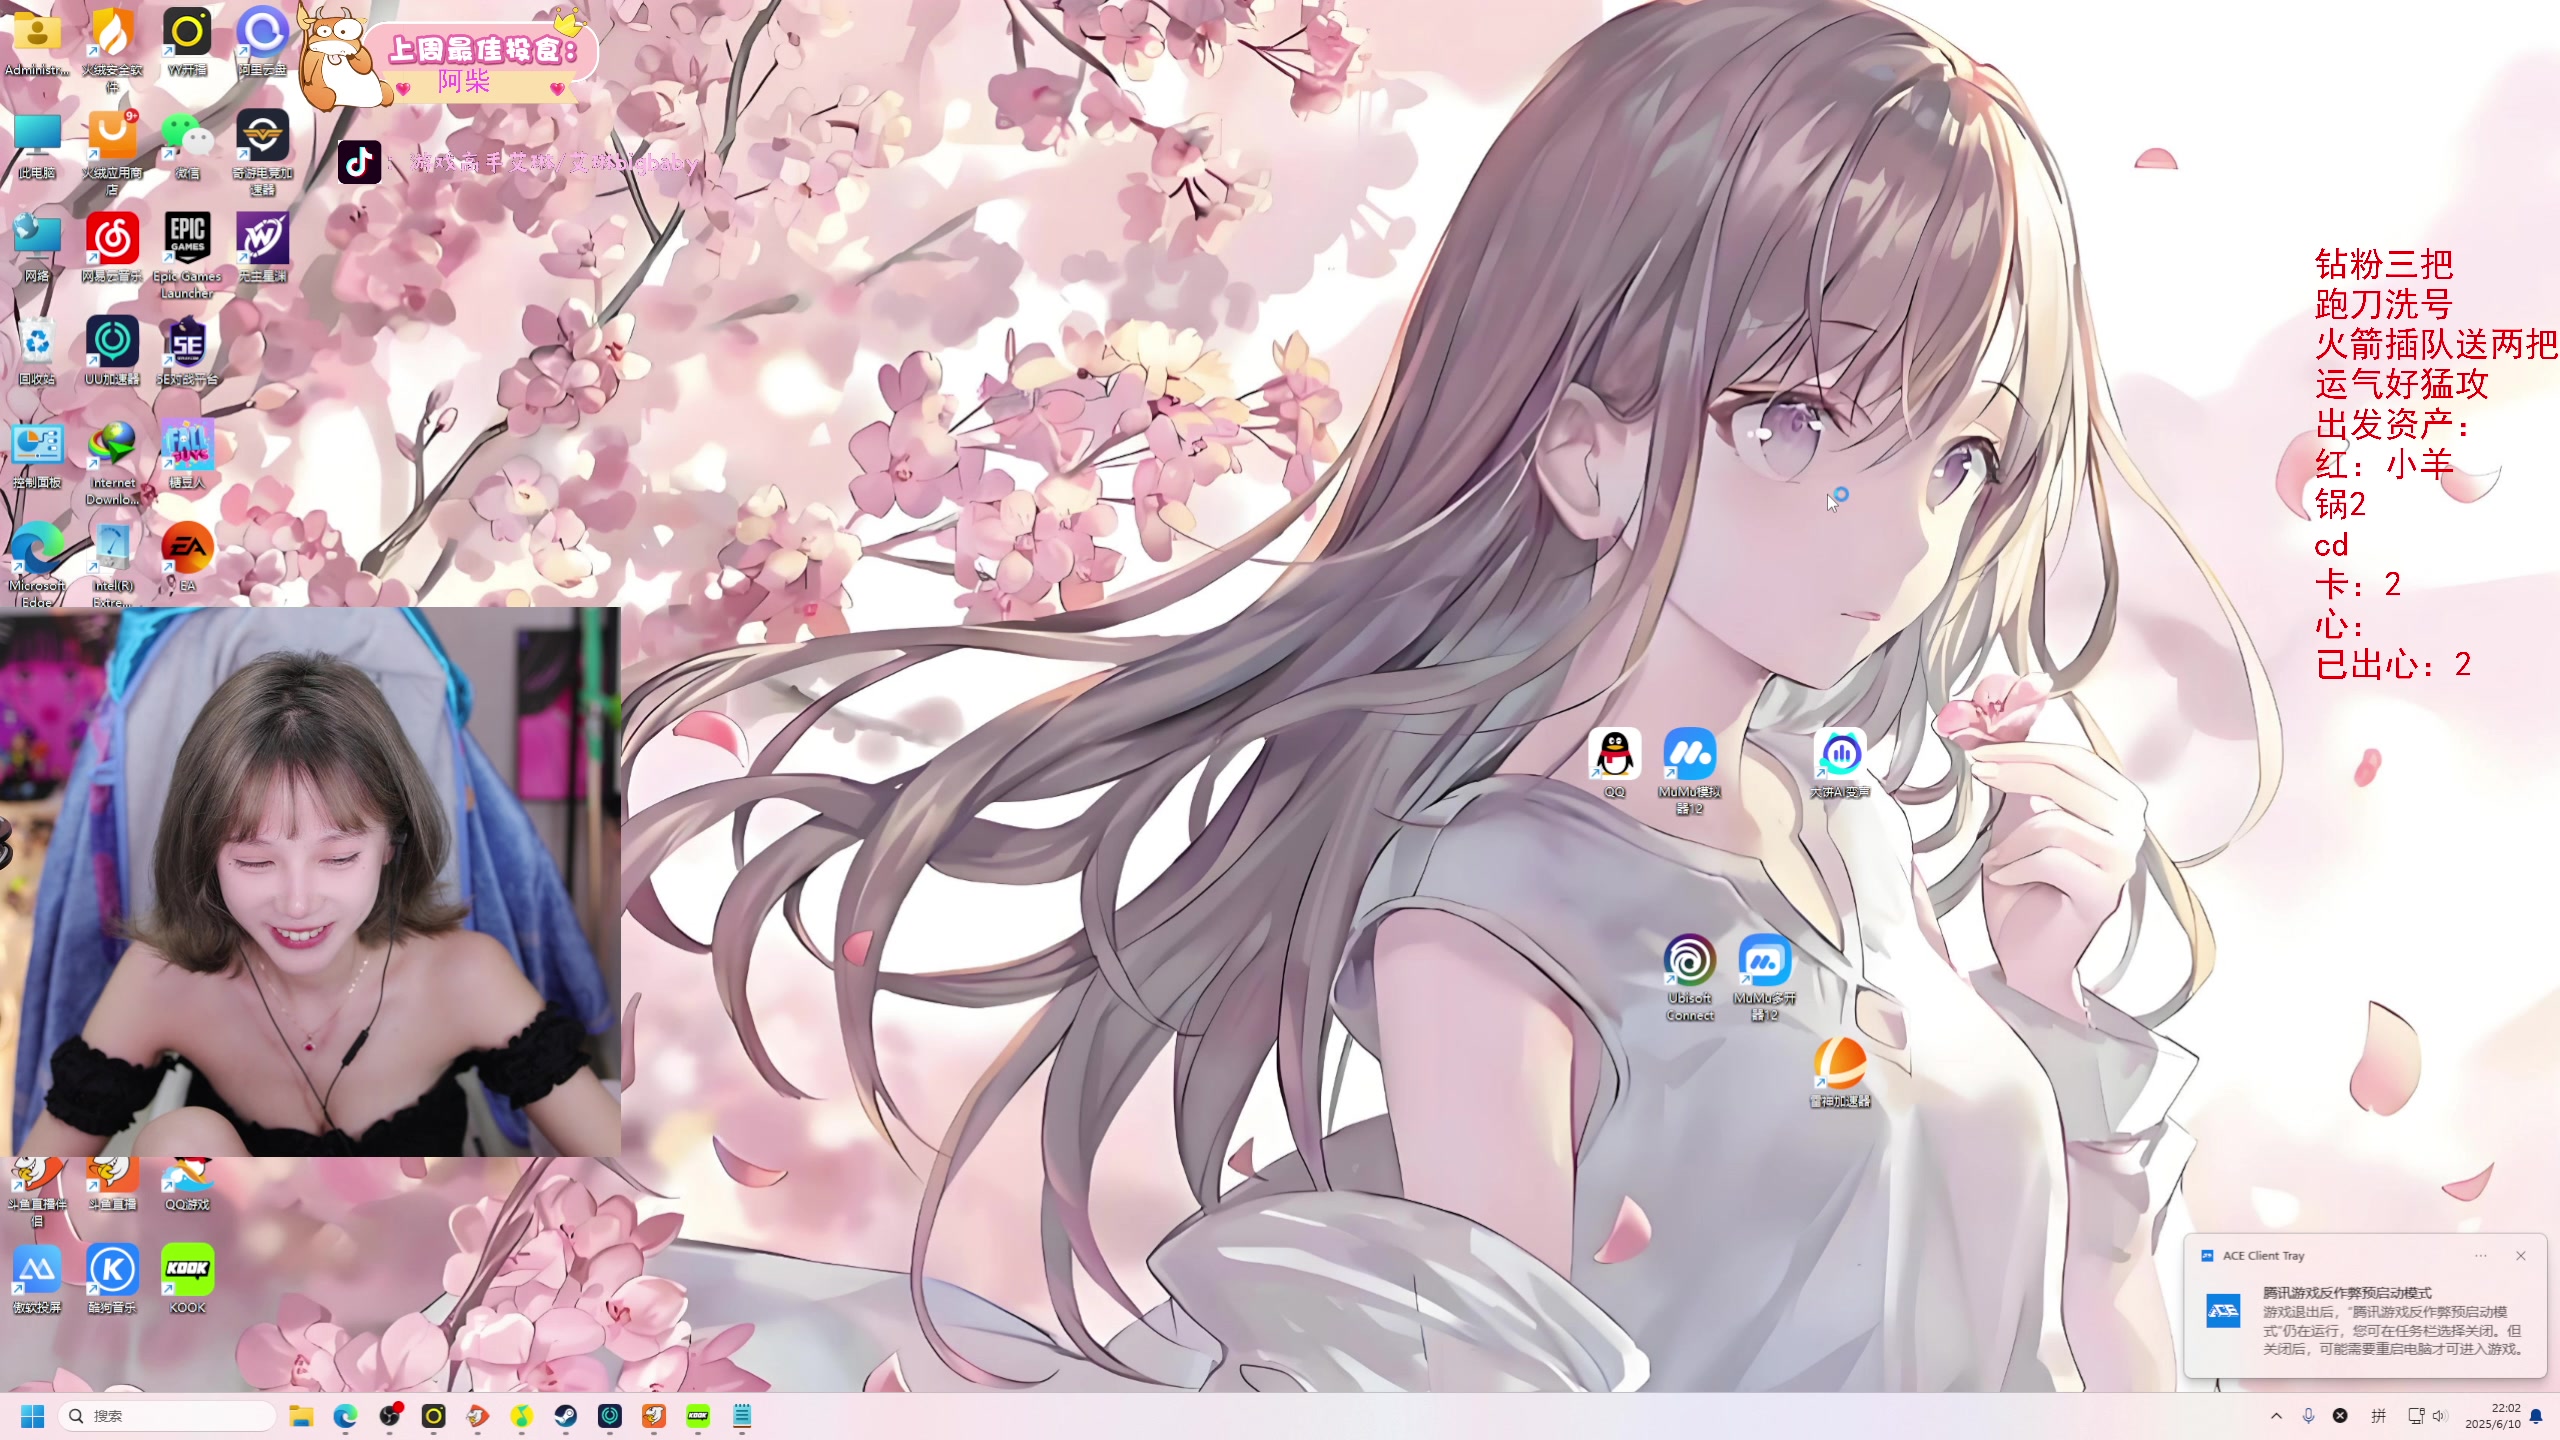Launch 微信 WeChat from the desktop
Screen dimensions: 2560x1440
(187, 146)
